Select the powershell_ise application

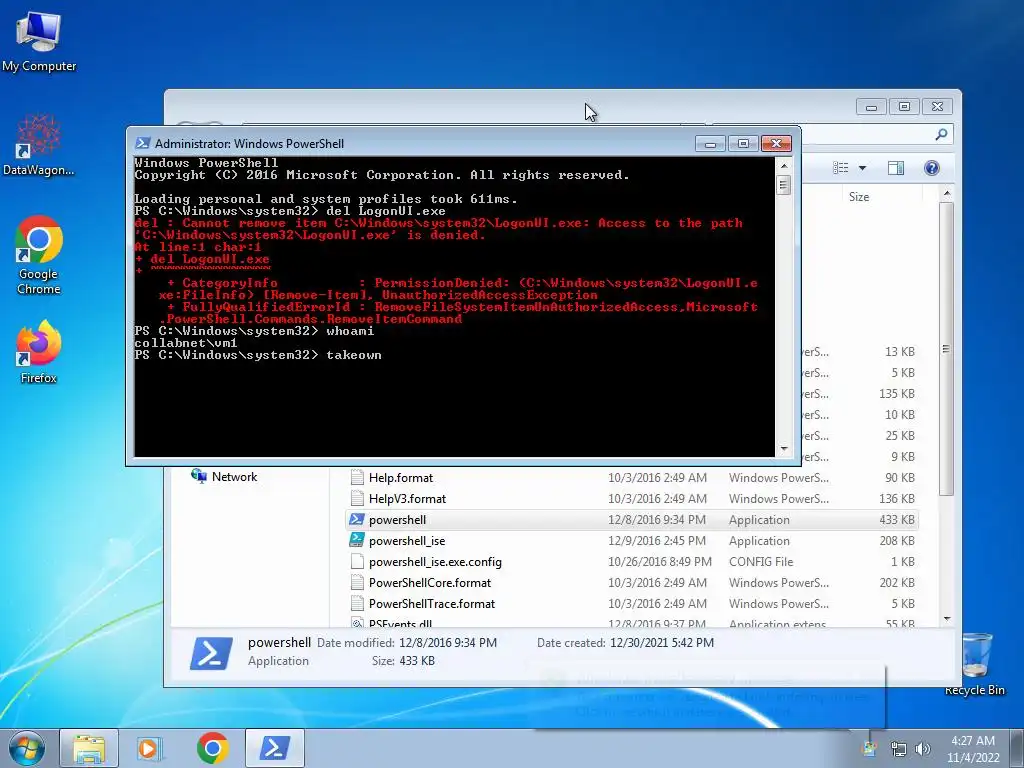click(x=632, y=541)
